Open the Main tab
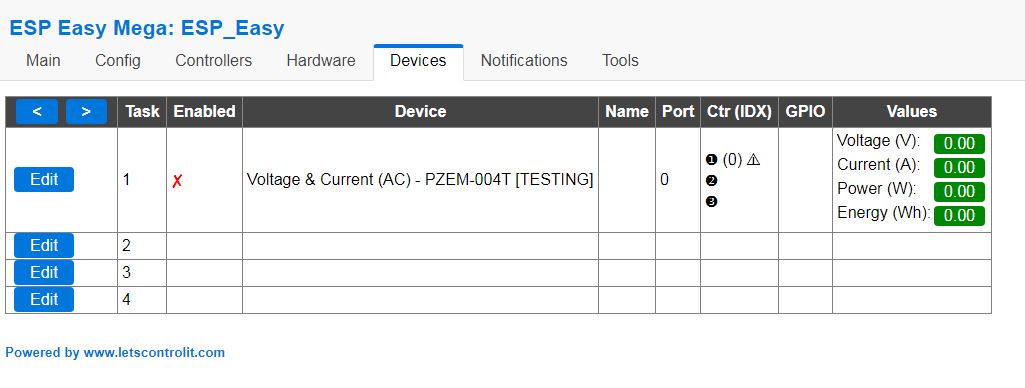This screenshot has width=1025, height=388. (x=43, y=61)
